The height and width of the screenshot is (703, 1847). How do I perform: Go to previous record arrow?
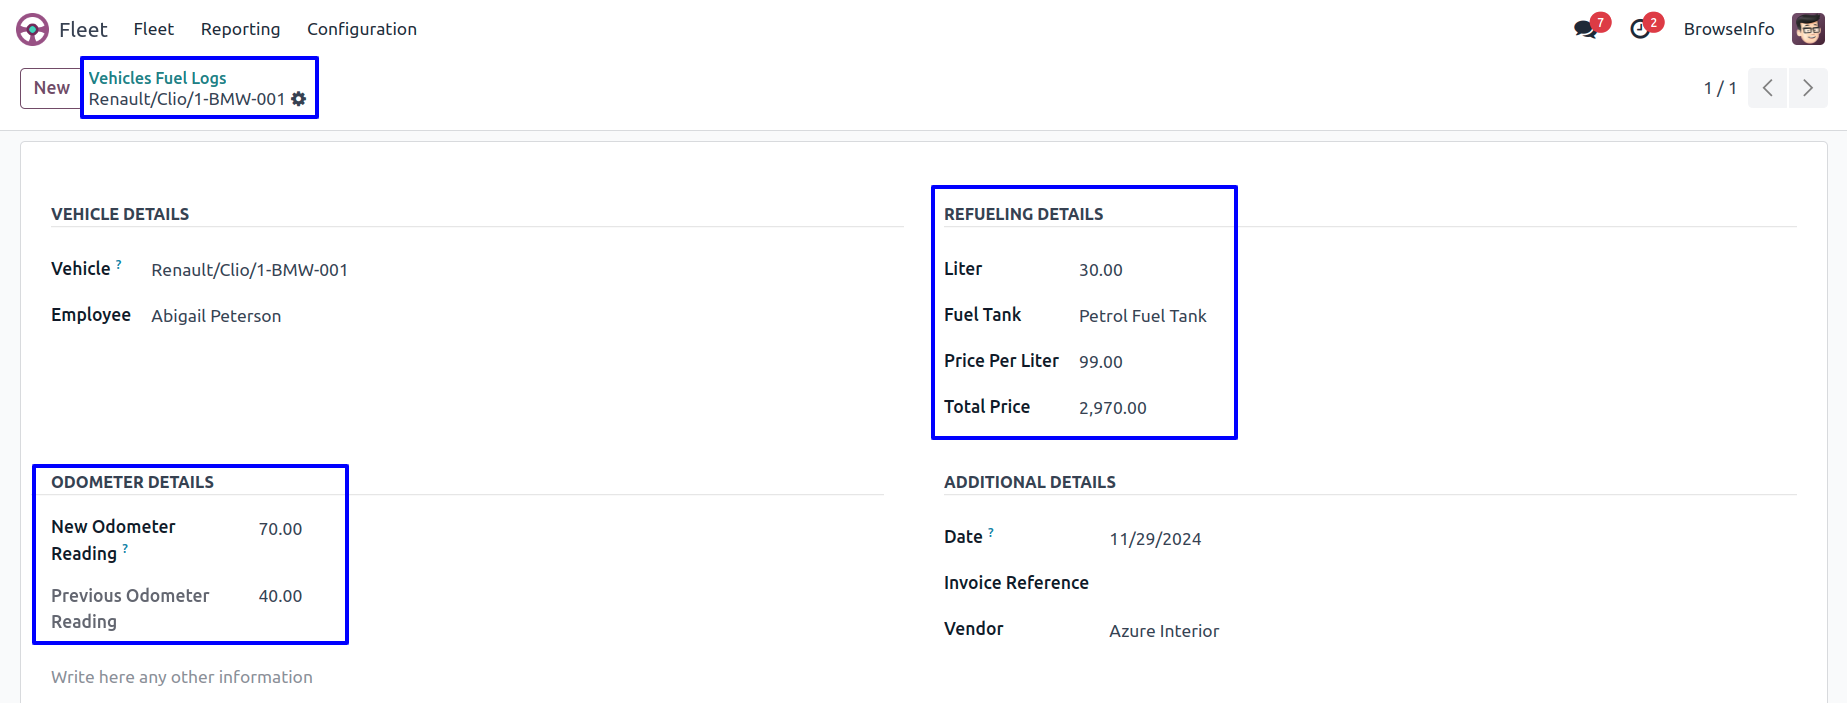point(1767,88)
